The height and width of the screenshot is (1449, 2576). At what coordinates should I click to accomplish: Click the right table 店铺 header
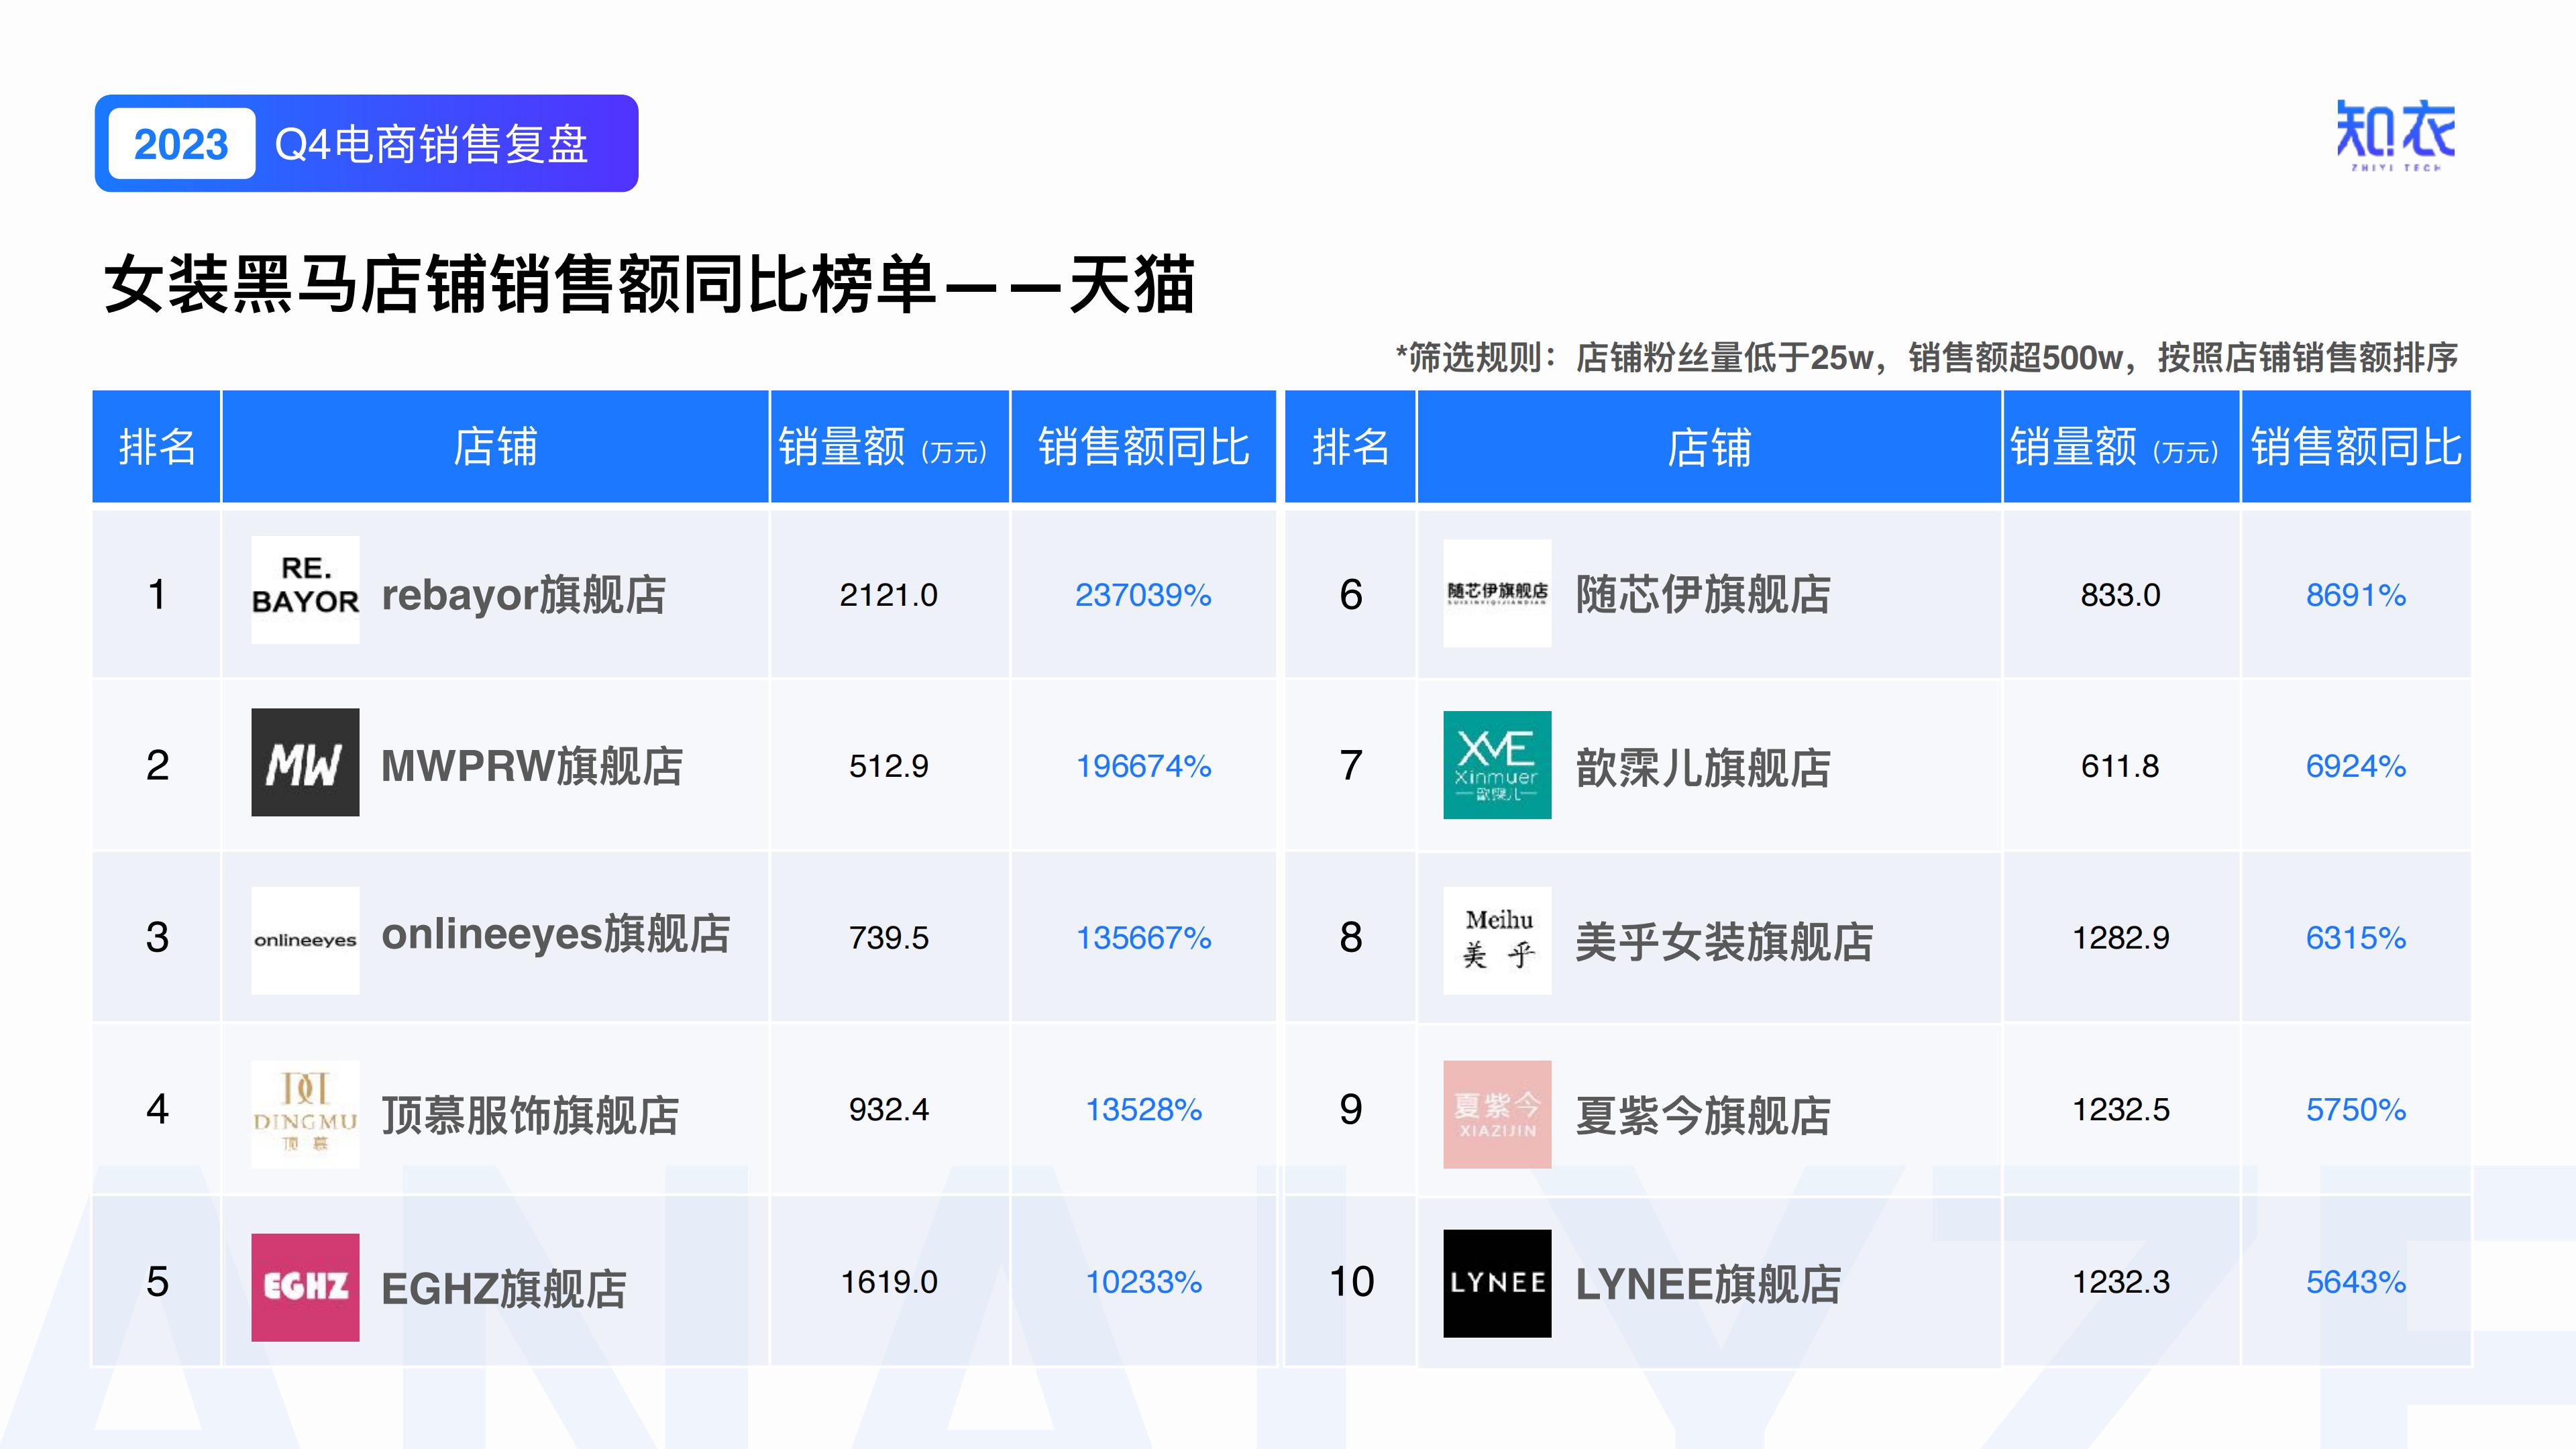point(1709,446)
